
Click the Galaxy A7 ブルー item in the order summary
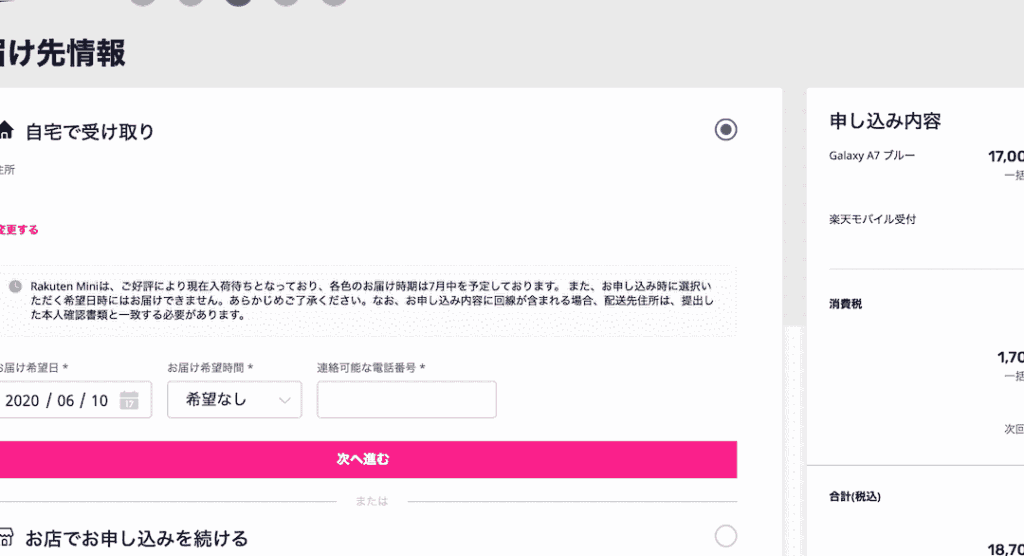(872, 156)
